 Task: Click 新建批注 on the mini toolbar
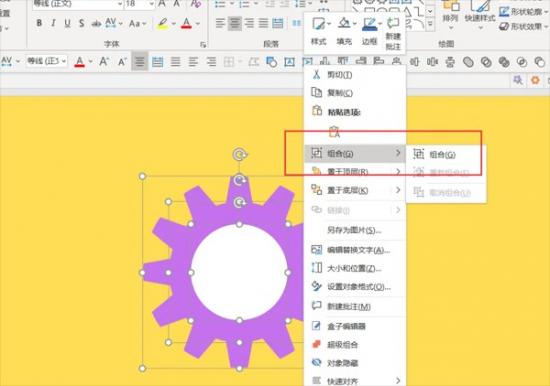[393, 33]
